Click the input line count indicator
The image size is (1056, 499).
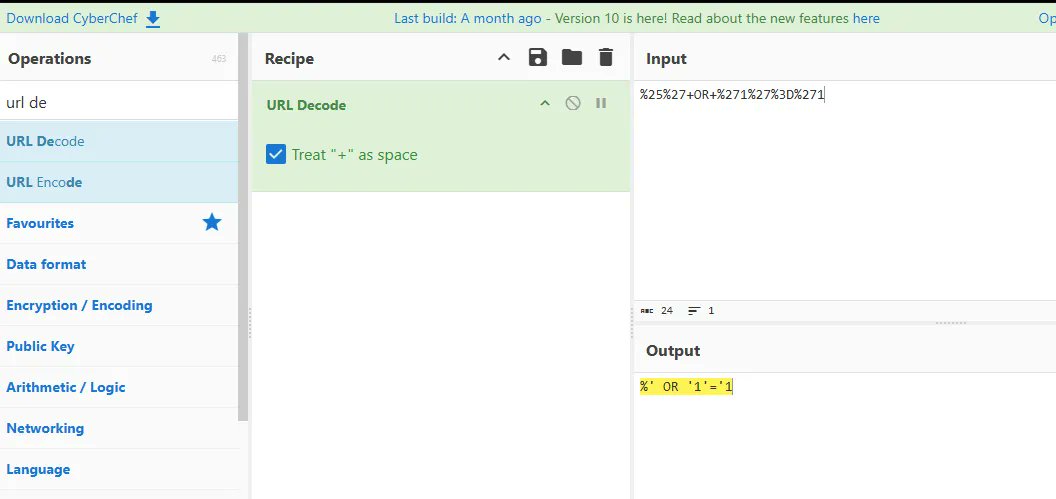[x=700, y=310]
